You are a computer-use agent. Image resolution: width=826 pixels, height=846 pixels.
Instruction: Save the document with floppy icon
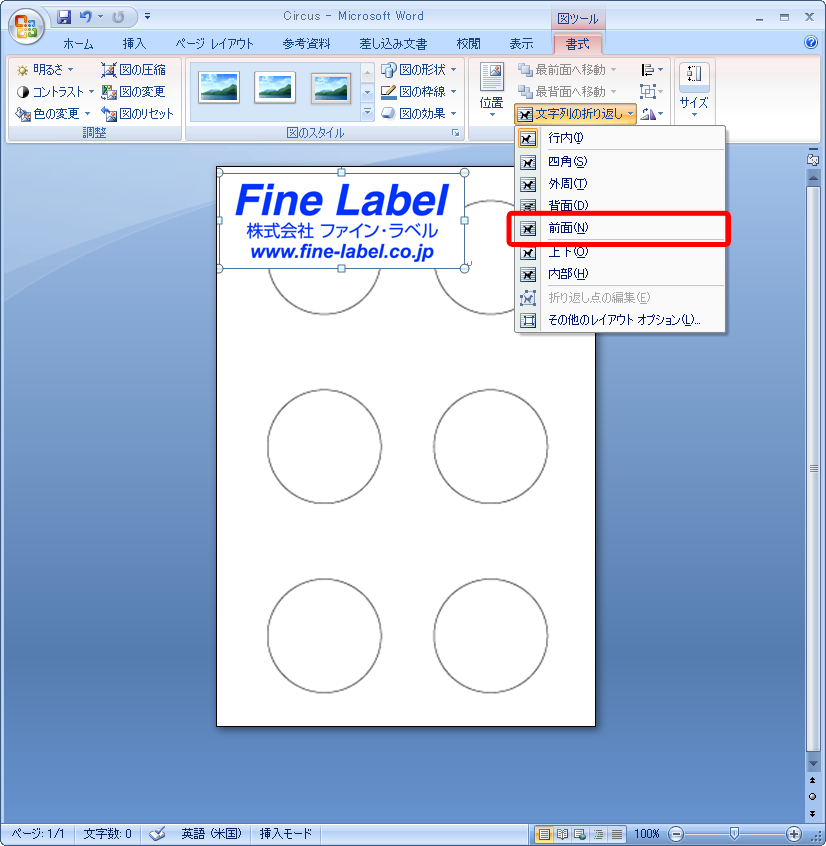click(x=64, y=17)
